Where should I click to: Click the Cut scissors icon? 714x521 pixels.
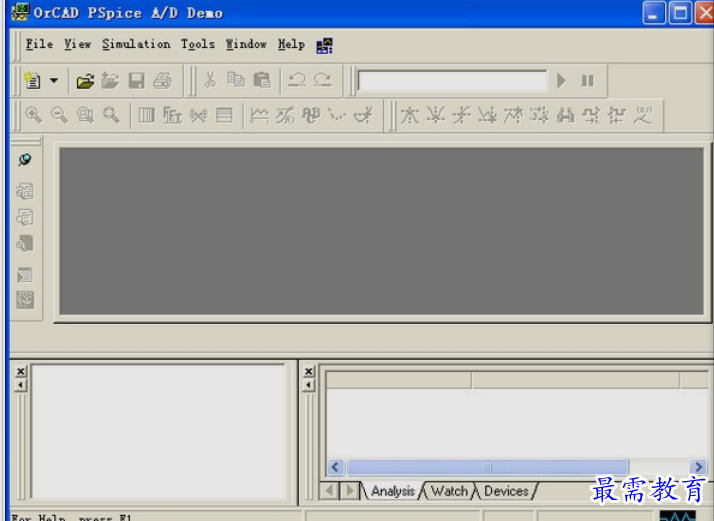210,80
